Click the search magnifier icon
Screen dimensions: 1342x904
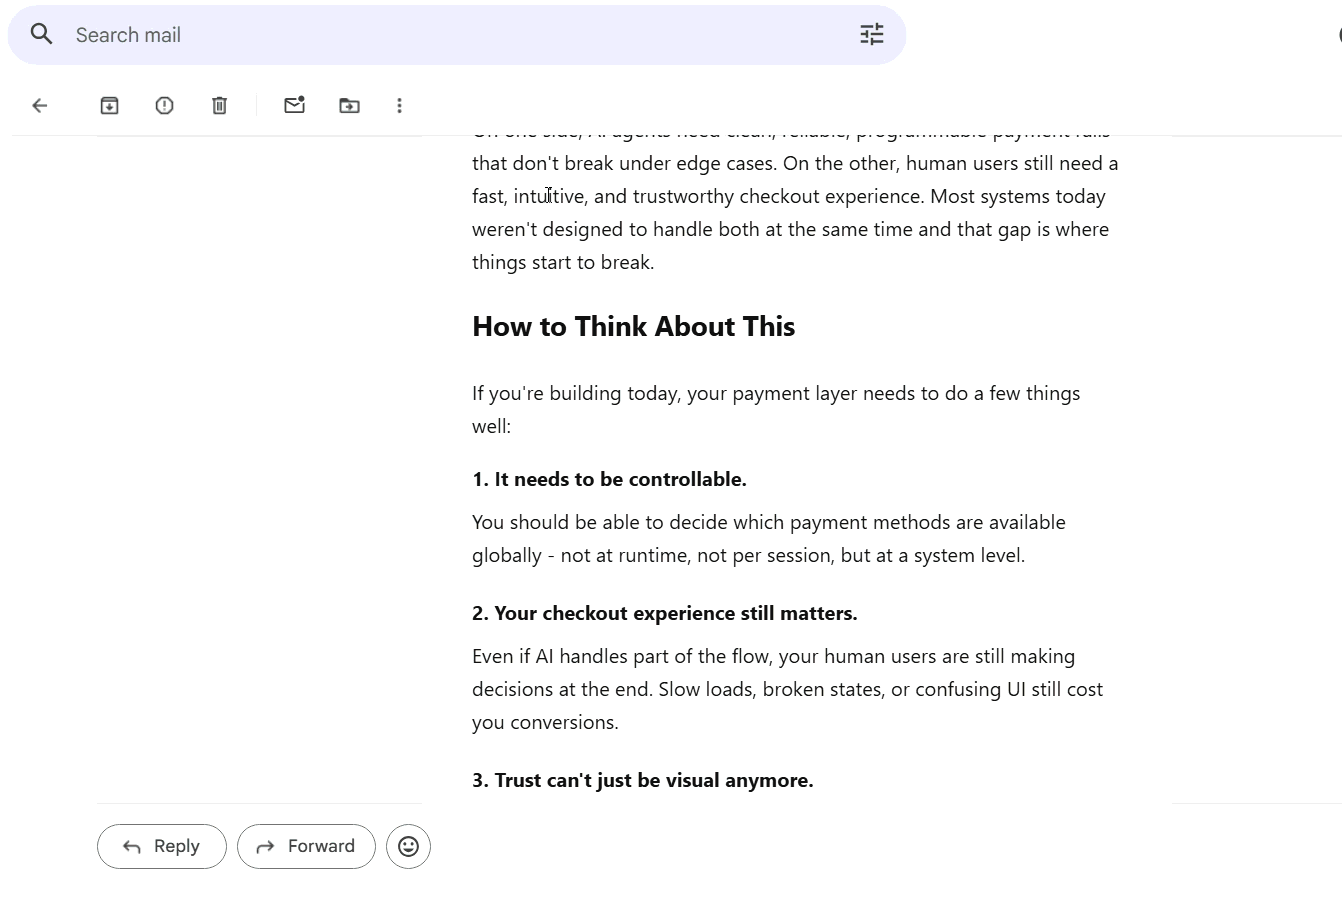(41, 34)
